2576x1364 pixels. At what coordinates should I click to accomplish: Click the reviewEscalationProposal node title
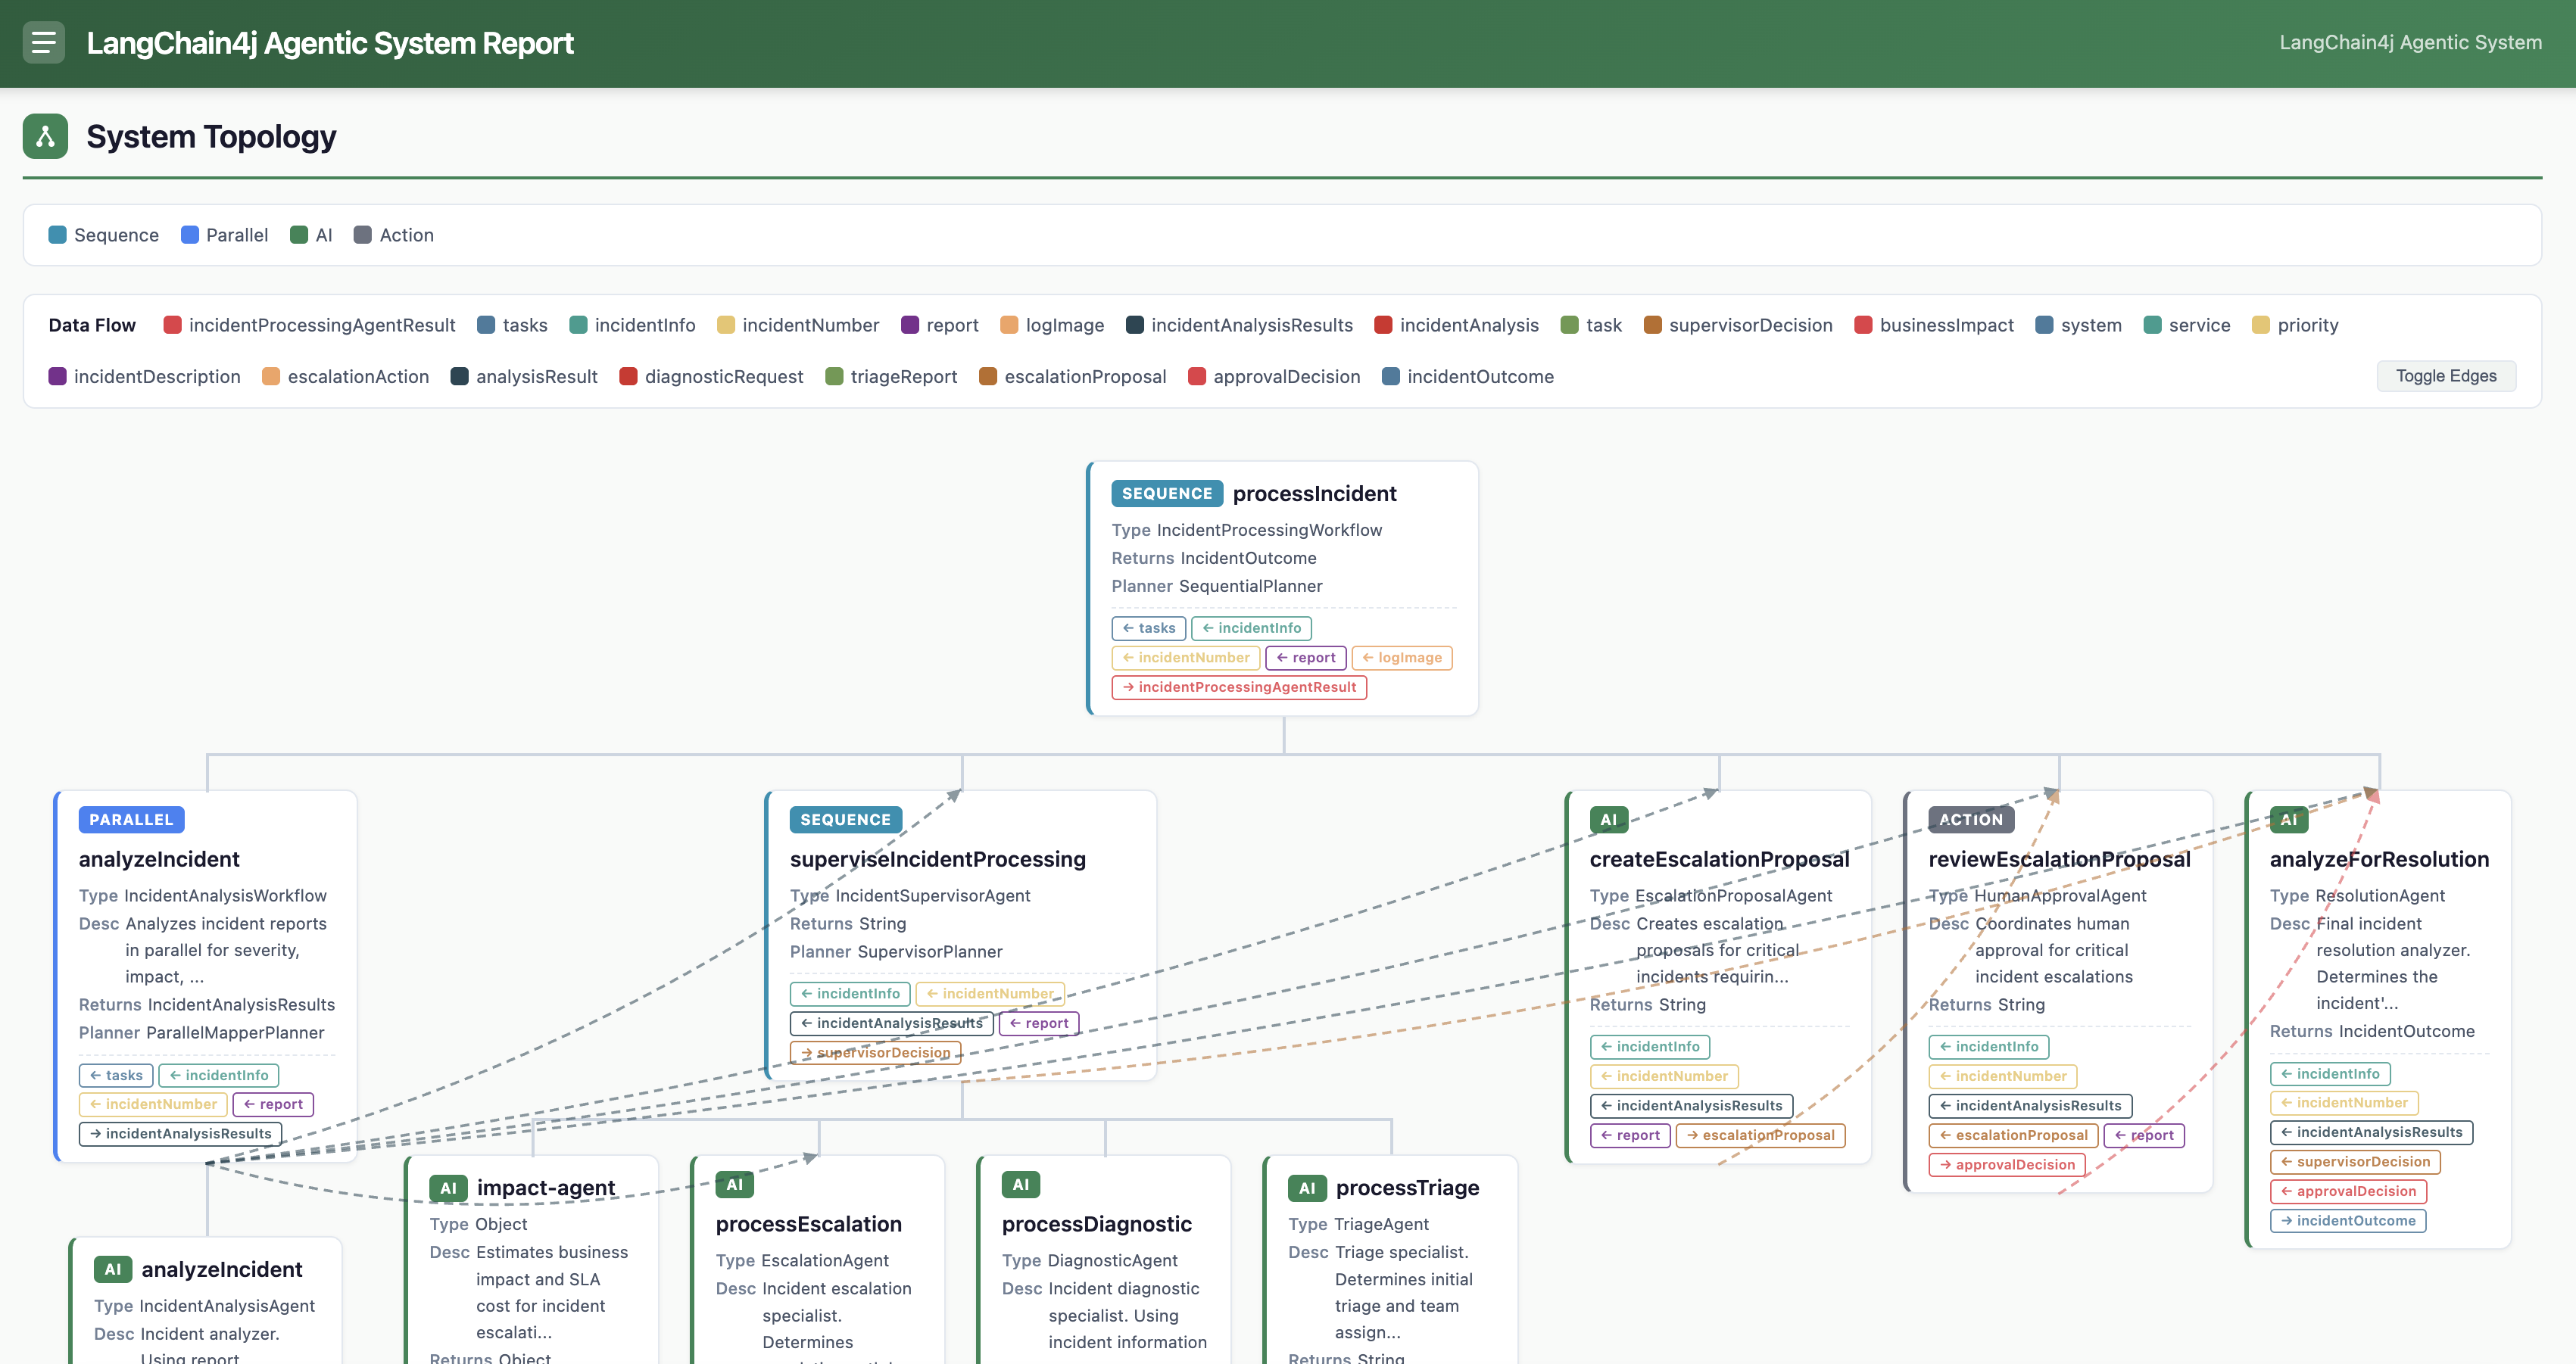pos(2059,860)
